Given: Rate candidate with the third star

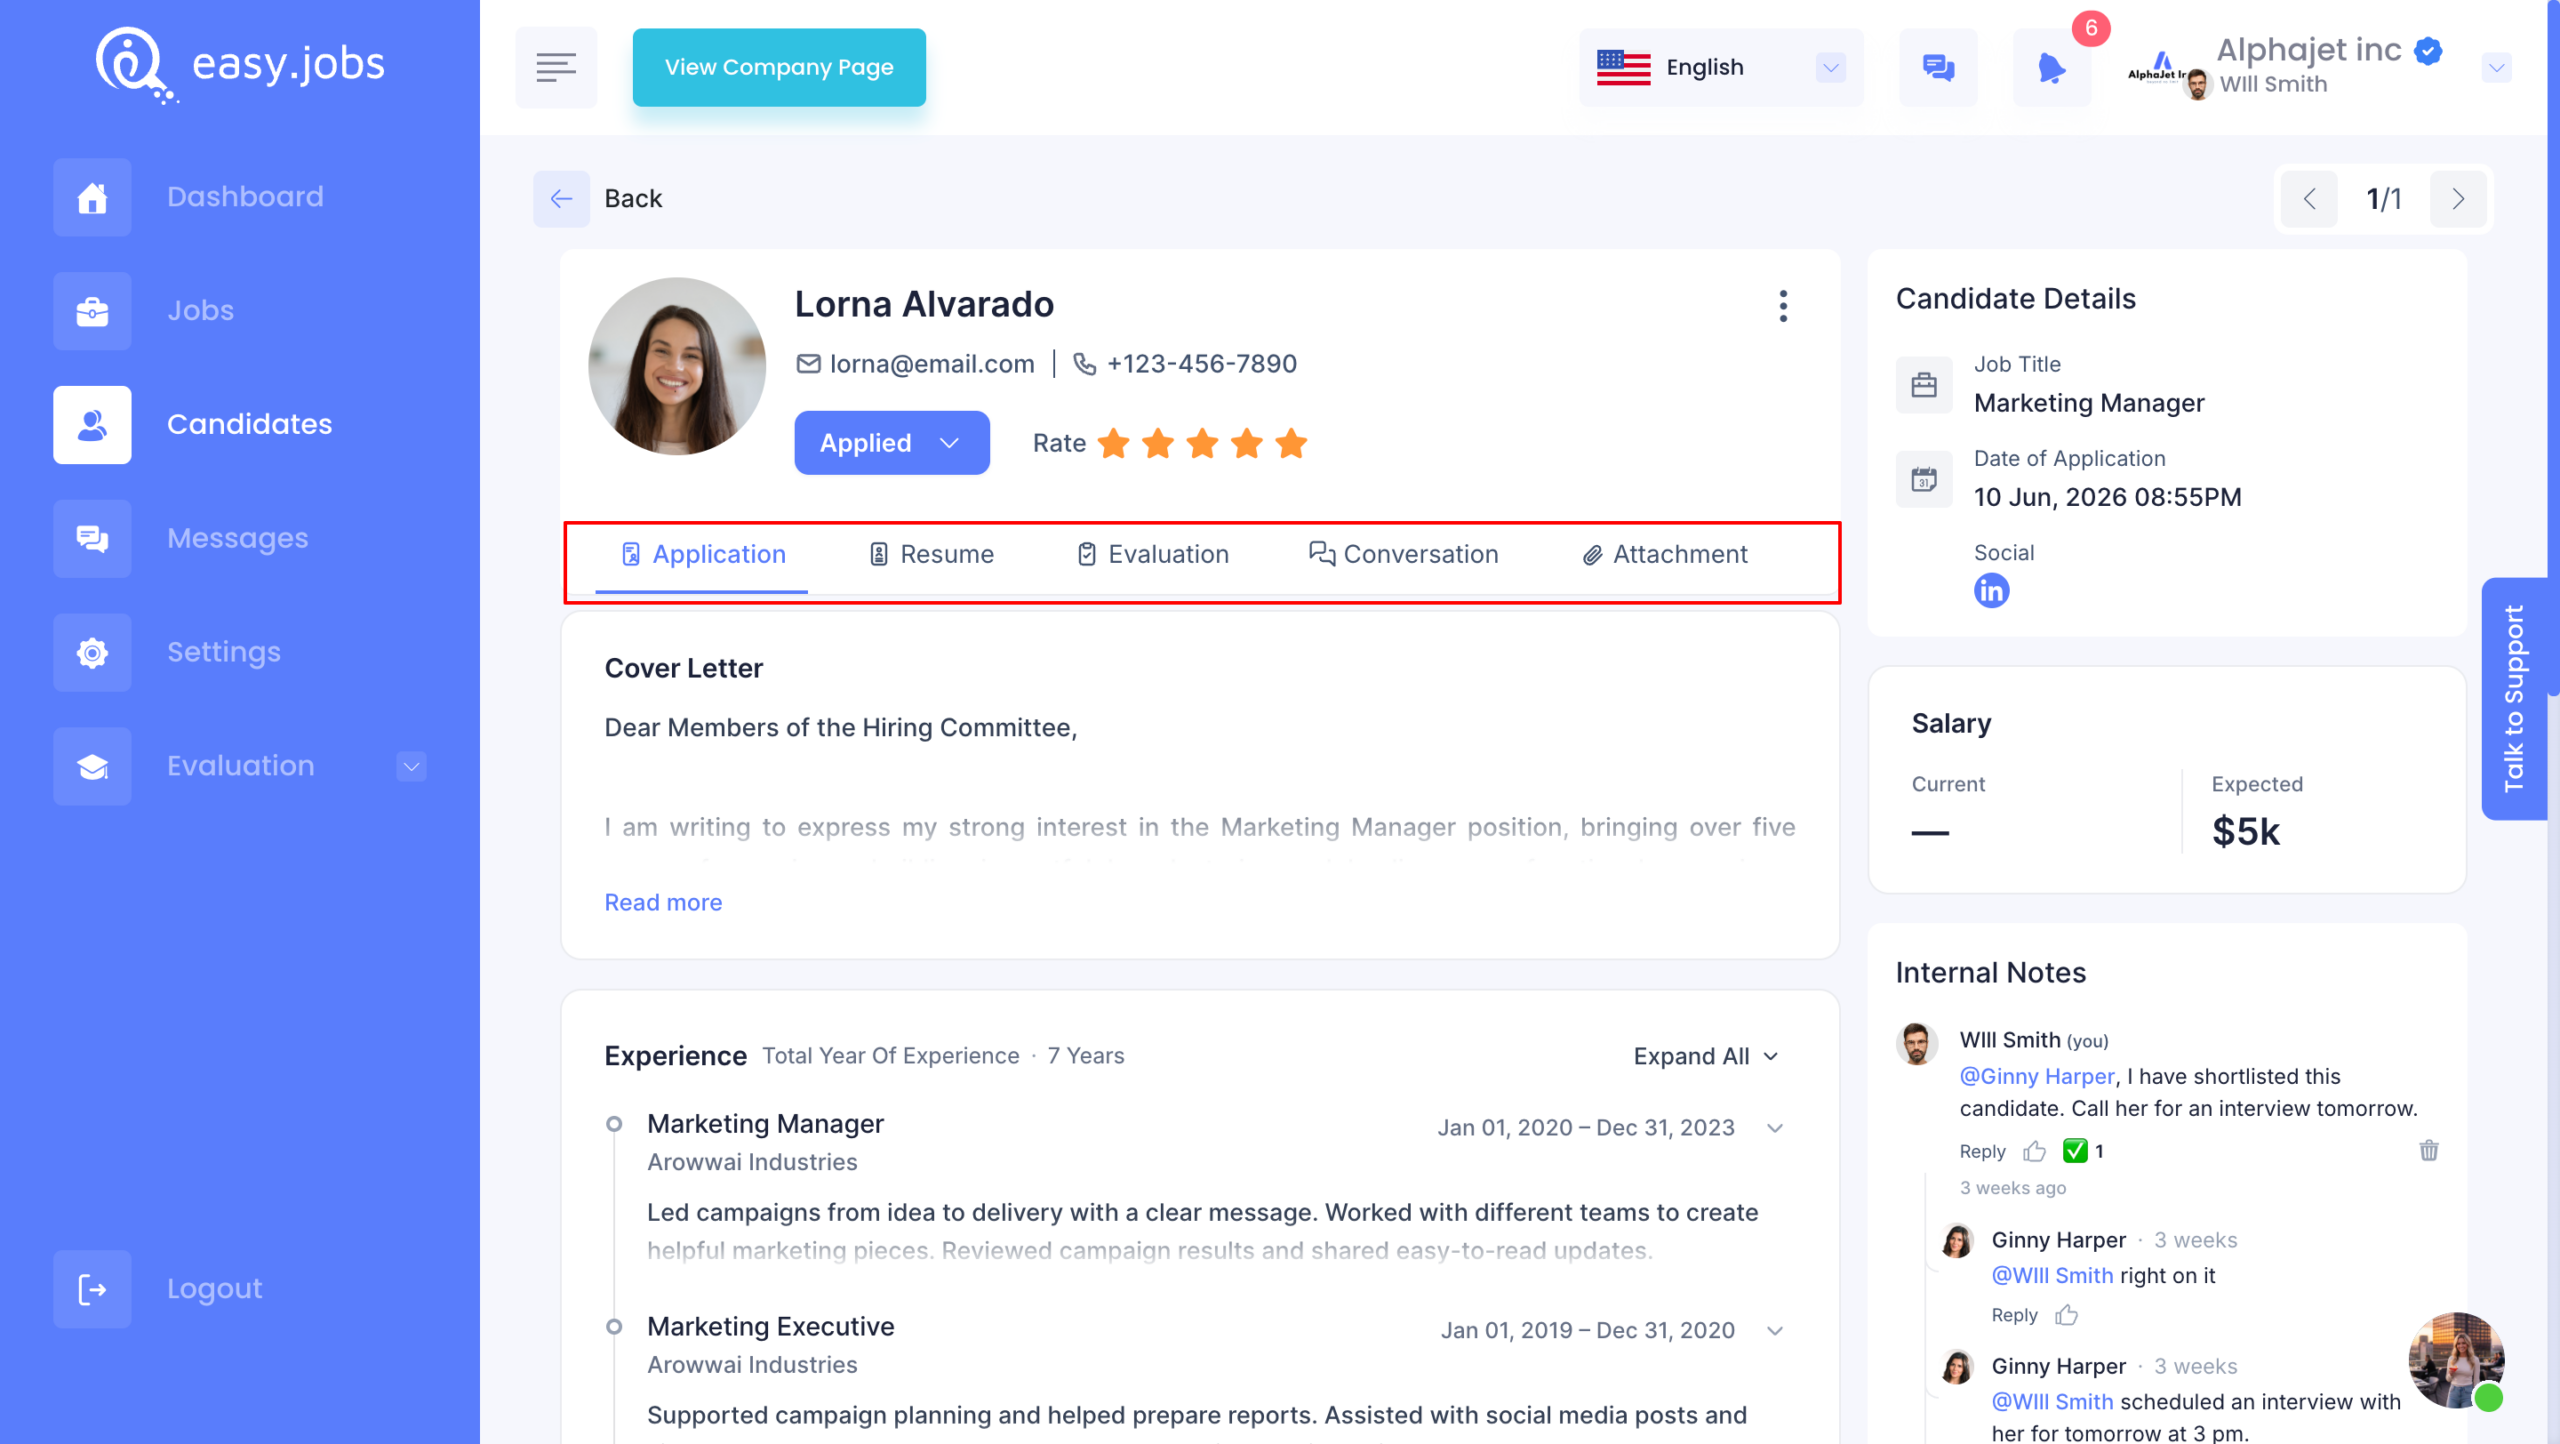Looking at the screenshot, I should point(1202,443).
